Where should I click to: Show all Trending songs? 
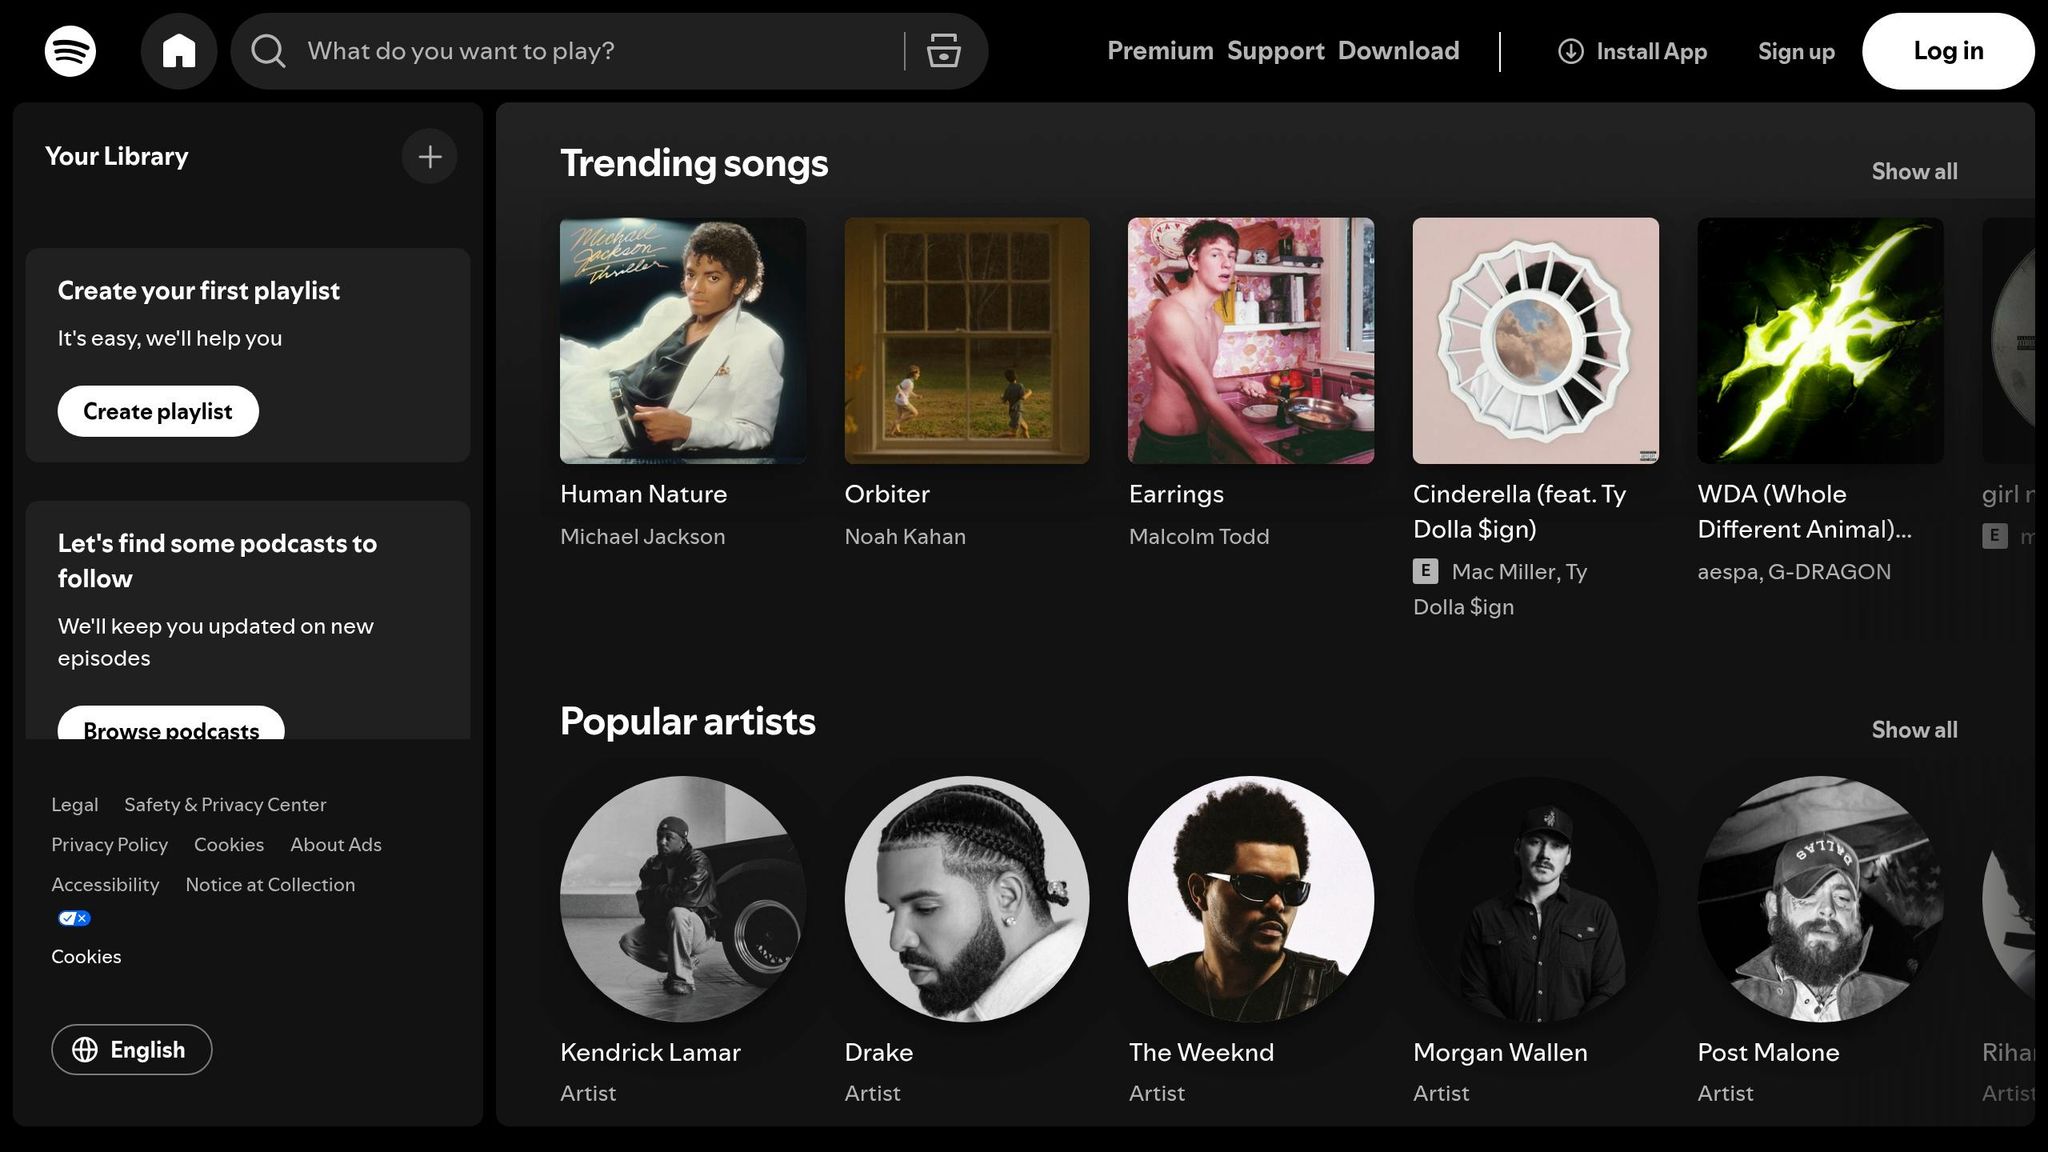[1914, 171]
